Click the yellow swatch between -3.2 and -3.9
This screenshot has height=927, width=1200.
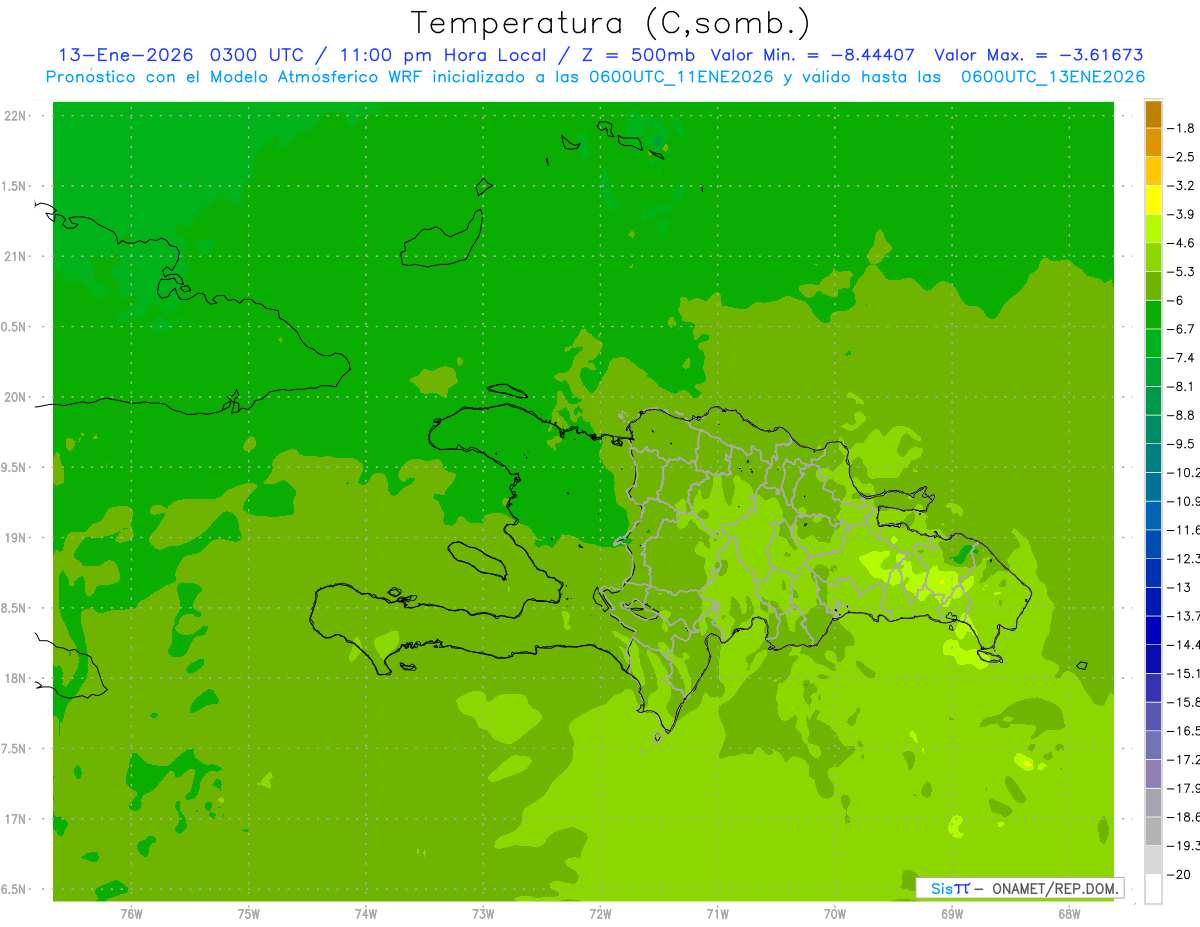pyautogui.click(x=1153, y=200)
